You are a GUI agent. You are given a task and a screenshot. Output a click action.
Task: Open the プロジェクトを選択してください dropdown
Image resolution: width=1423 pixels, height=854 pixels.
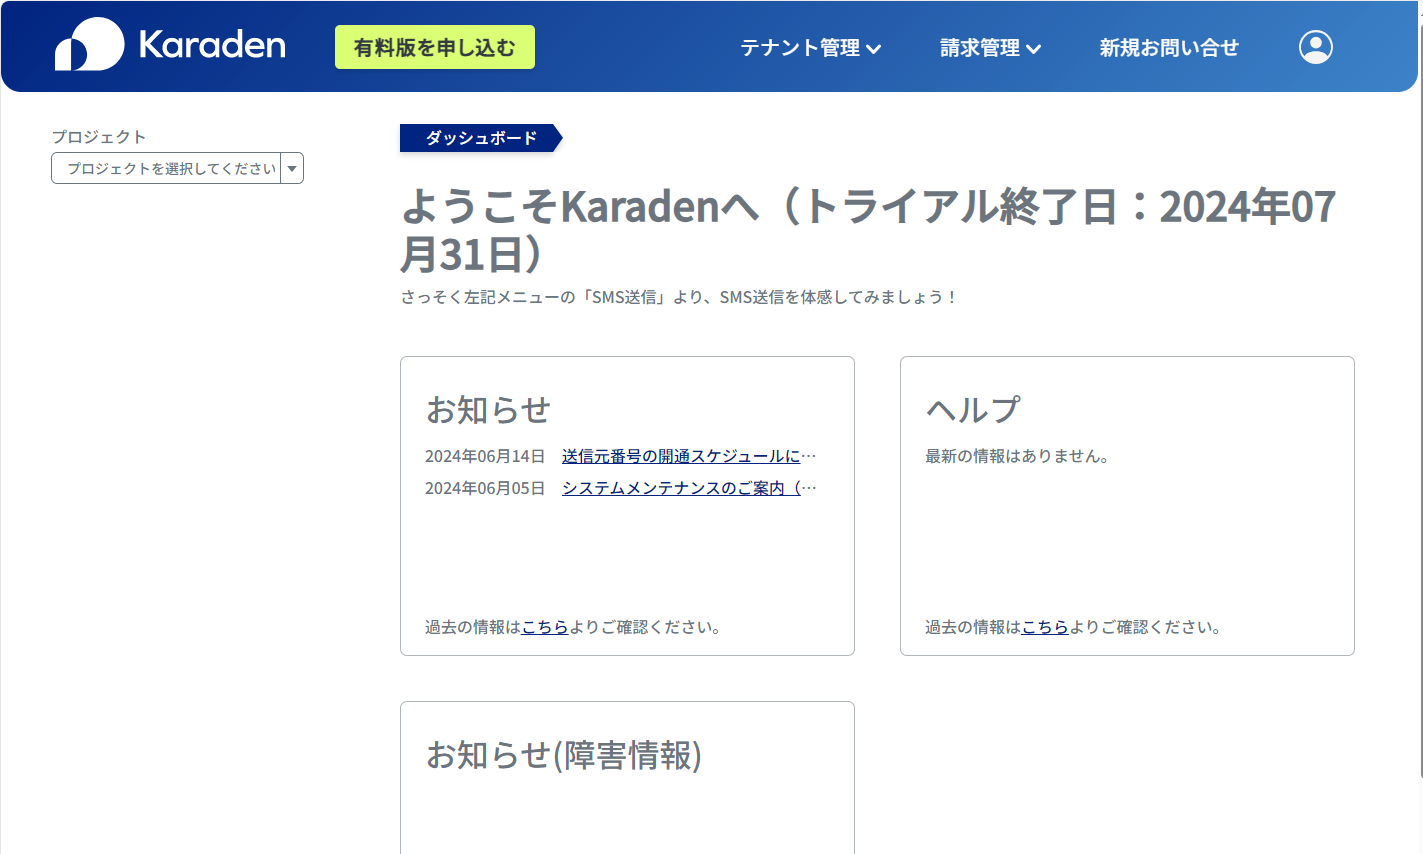(x=177, y=168)
